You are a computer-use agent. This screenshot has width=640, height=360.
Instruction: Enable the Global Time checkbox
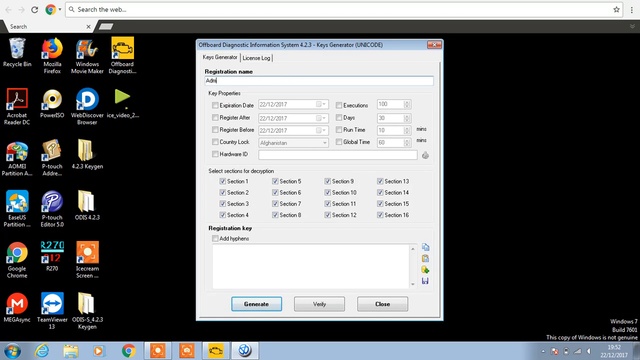339,142
